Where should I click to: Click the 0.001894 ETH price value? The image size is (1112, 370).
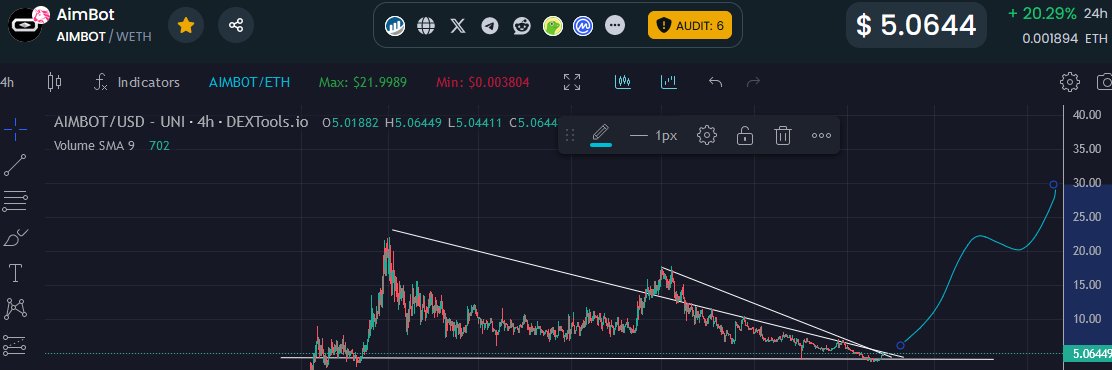tap(1064, 39)
